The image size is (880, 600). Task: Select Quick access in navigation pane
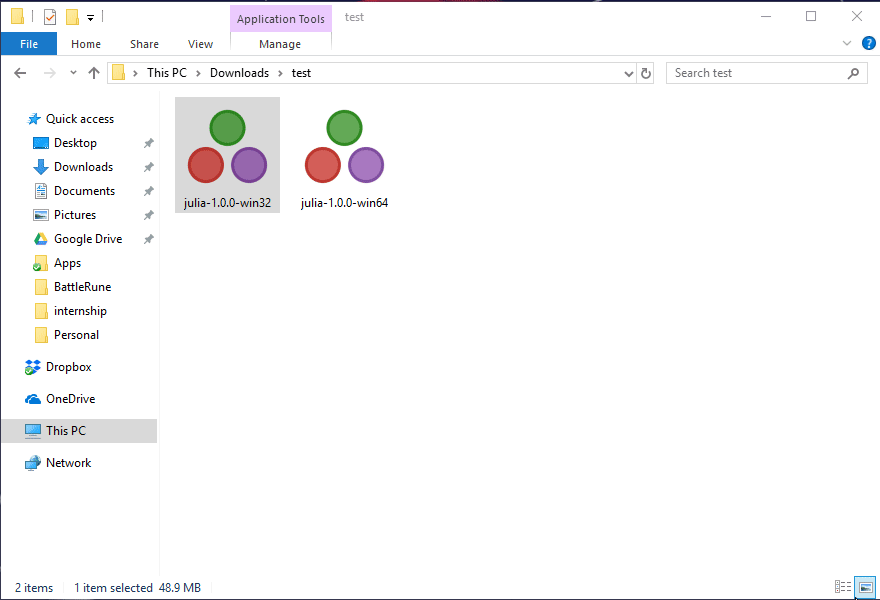point(80,119)
